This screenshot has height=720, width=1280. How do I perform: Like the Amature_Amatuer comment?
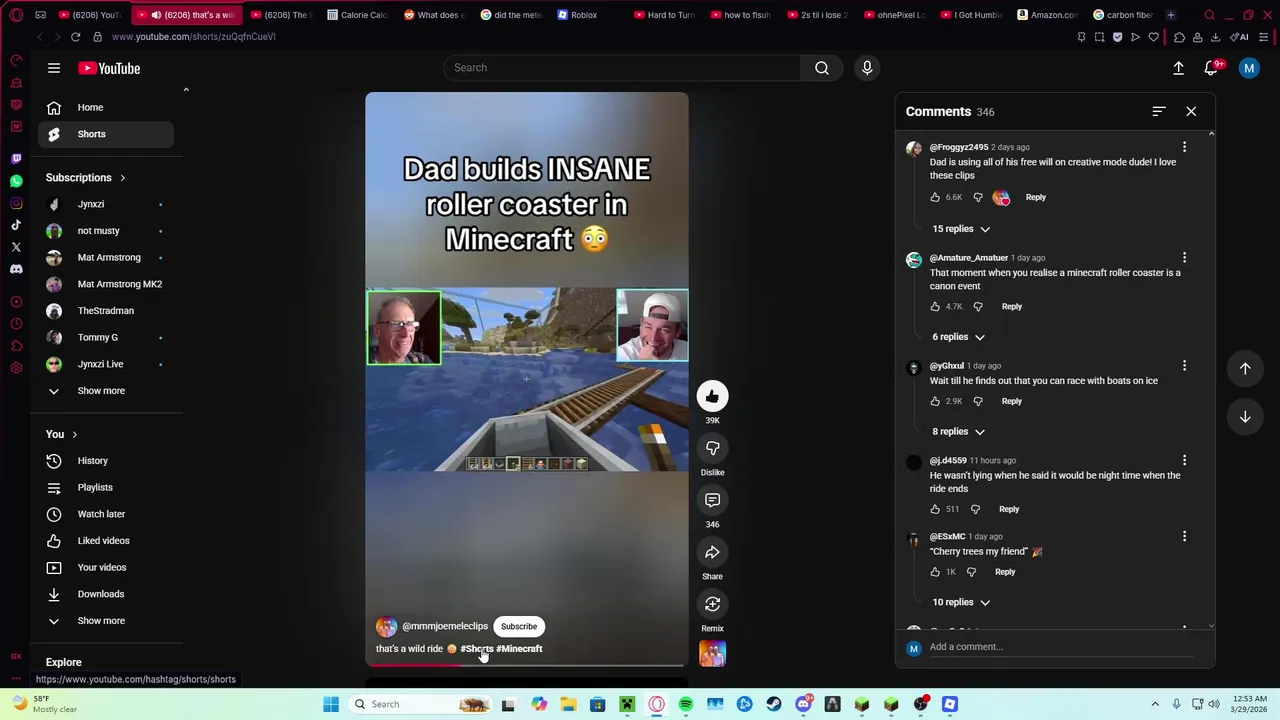[935, 306]
